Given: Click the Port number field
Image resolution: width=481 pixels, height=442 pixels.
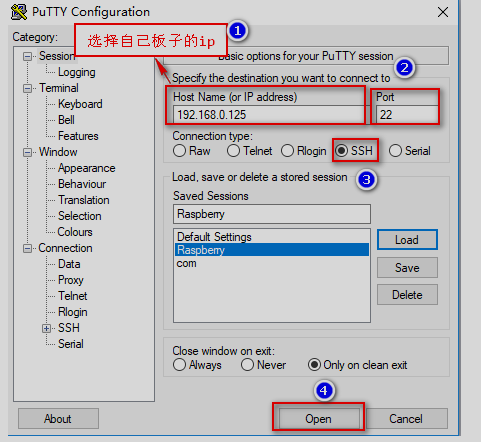Looking at the screenshot, I should pos(407,115).
